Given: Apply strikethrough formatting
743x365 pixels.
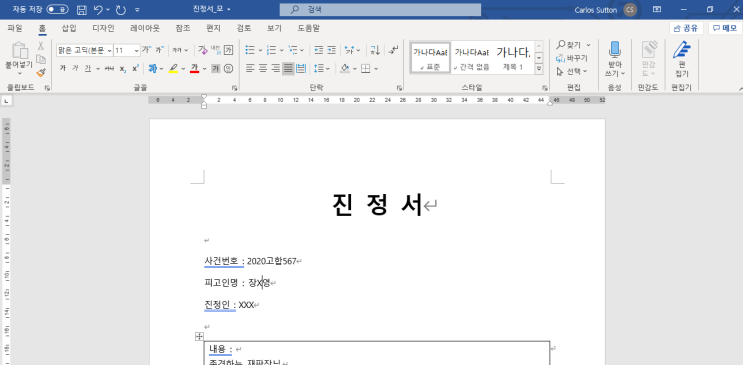Looking at the screenshot, I should [x=109, y=69].
